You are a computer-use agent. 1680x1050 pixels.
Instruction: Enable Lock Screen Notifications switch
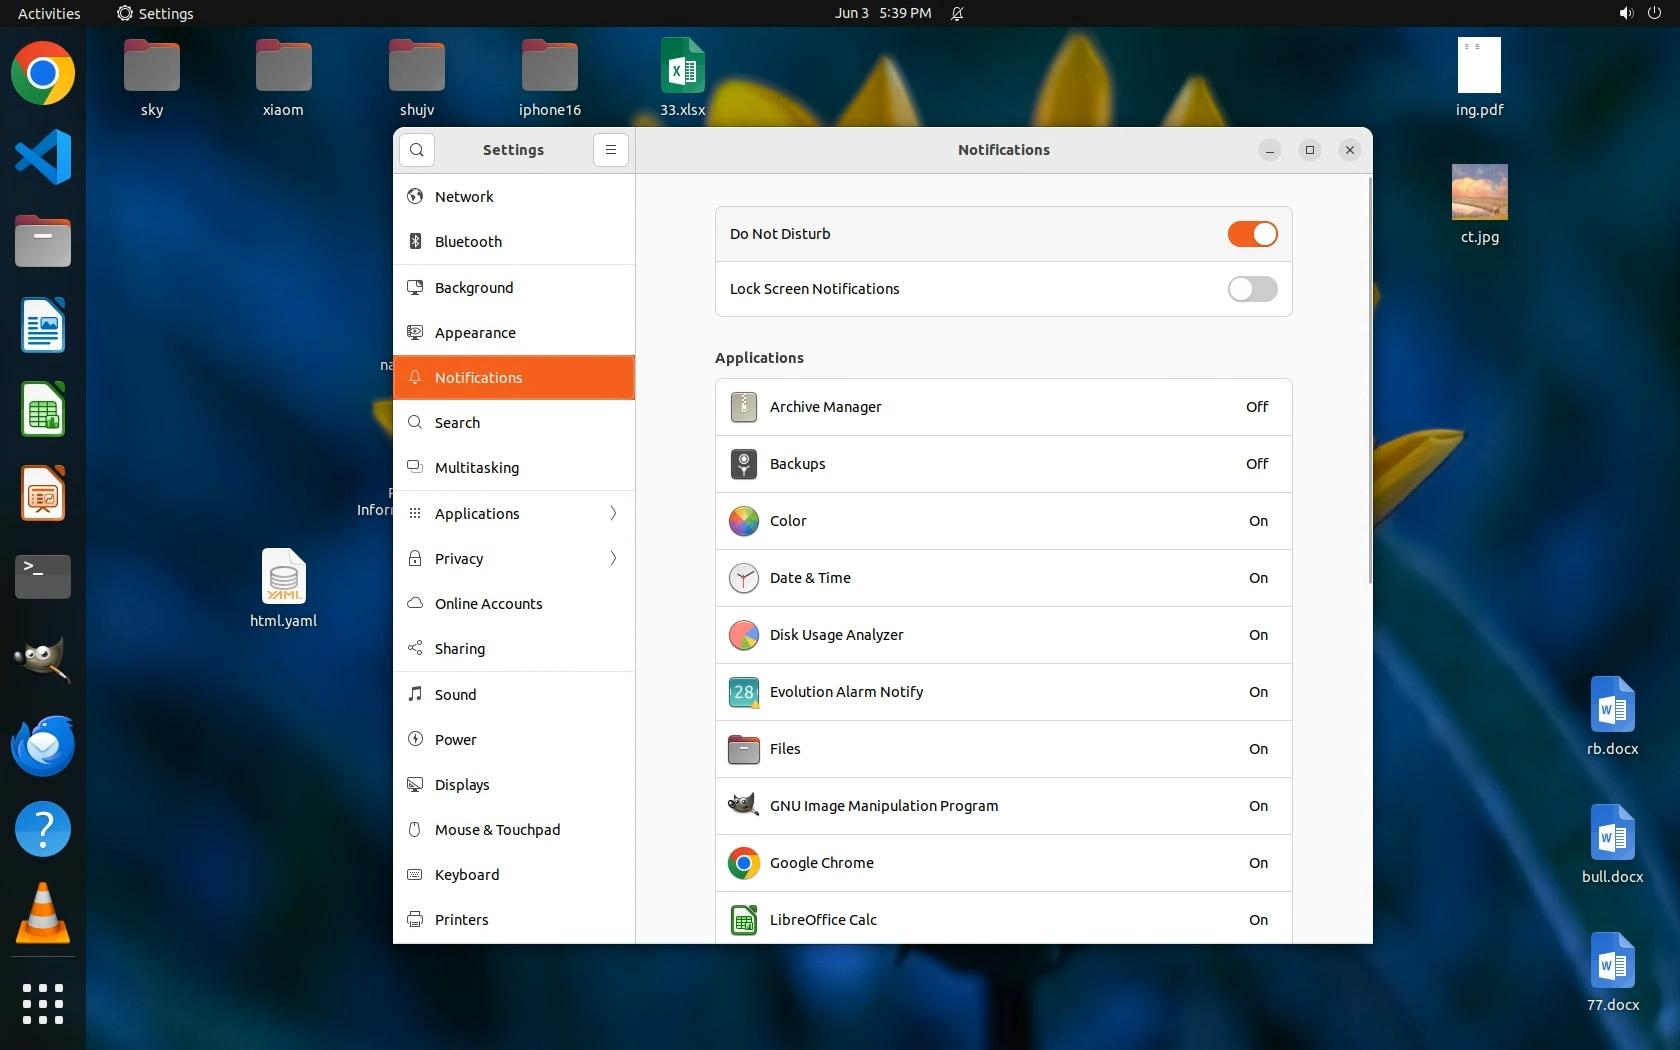pos(1252,289)
